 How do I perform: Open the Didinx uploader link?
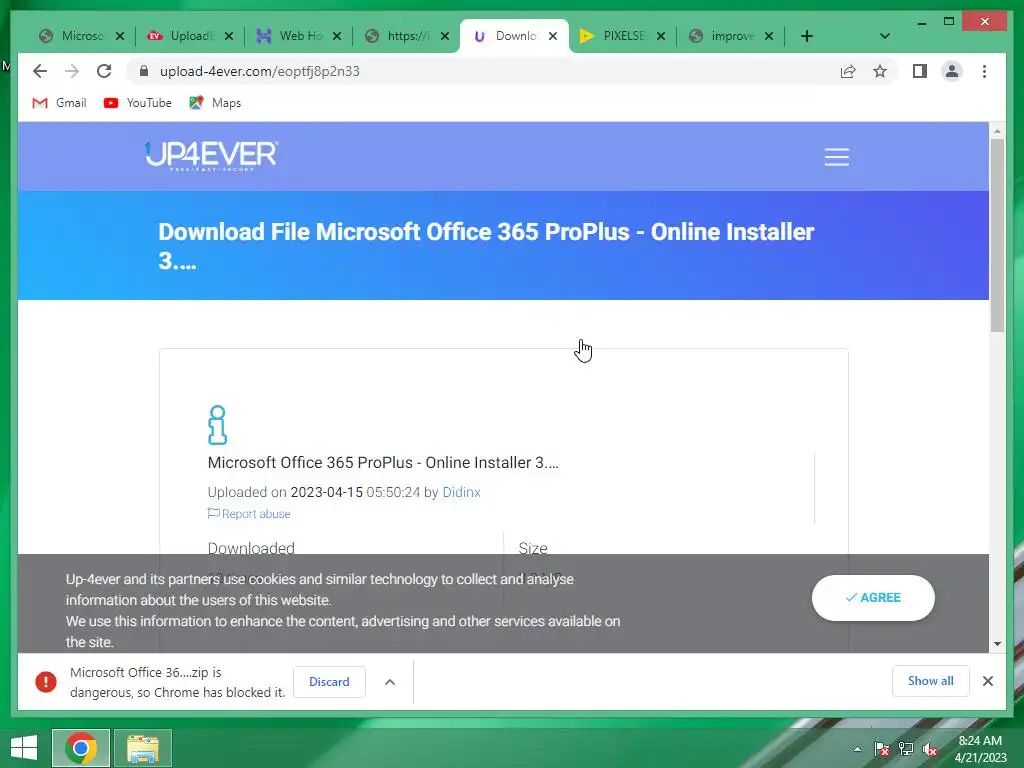[x=461, y=492]
